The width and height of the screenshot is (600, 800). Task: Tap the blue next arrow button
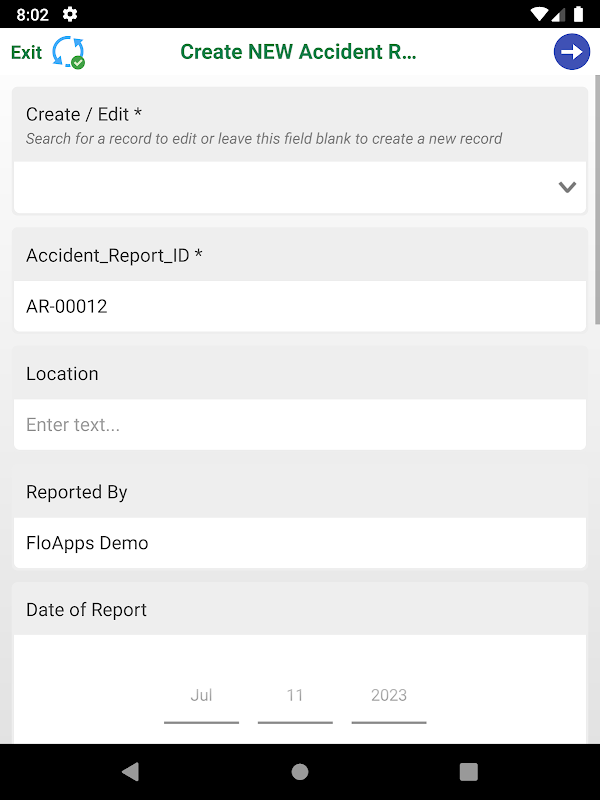tap(571, 52)
